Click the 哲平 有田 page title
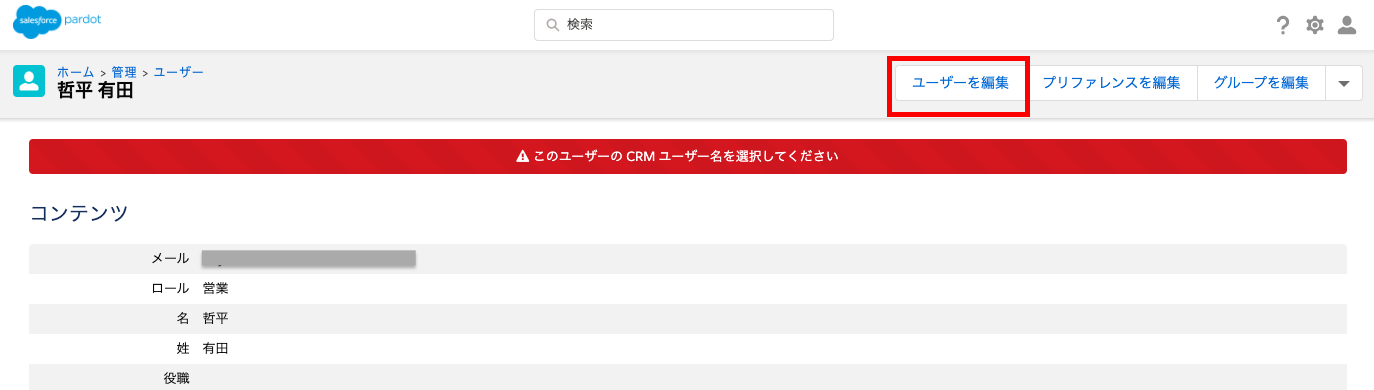The image size is (1374, 390). (95, 91)
